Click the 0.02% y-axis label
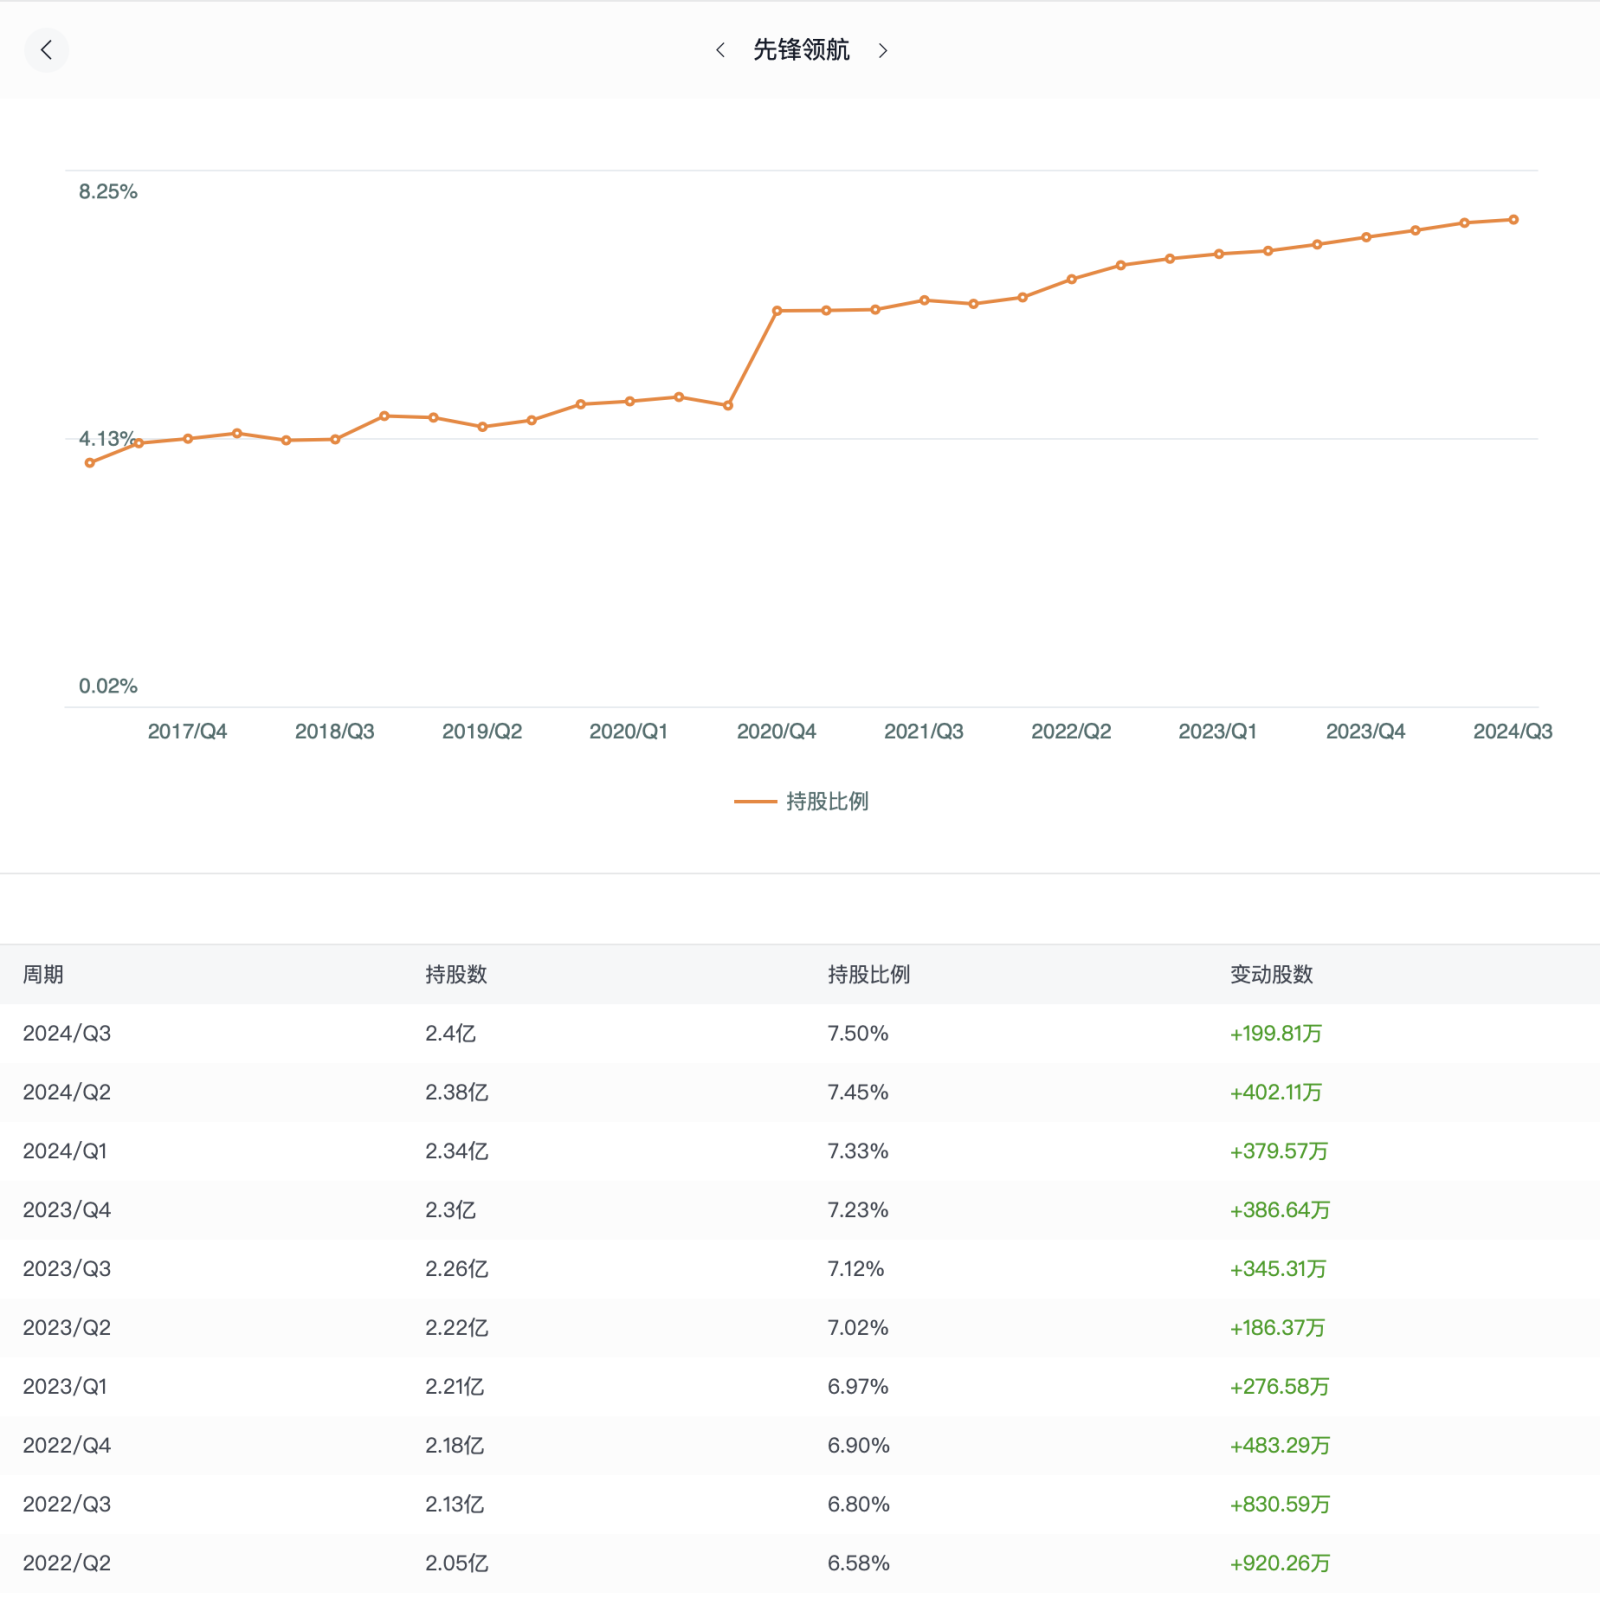The width and height of the screenshot is (1600, 1605). tap(108, 686)
